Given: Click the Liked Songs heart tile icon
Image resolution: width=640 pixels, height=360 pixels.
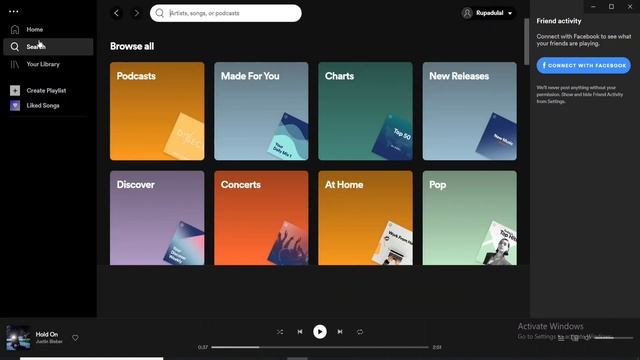Looking at the screenshot, I should tap(15, 105).
